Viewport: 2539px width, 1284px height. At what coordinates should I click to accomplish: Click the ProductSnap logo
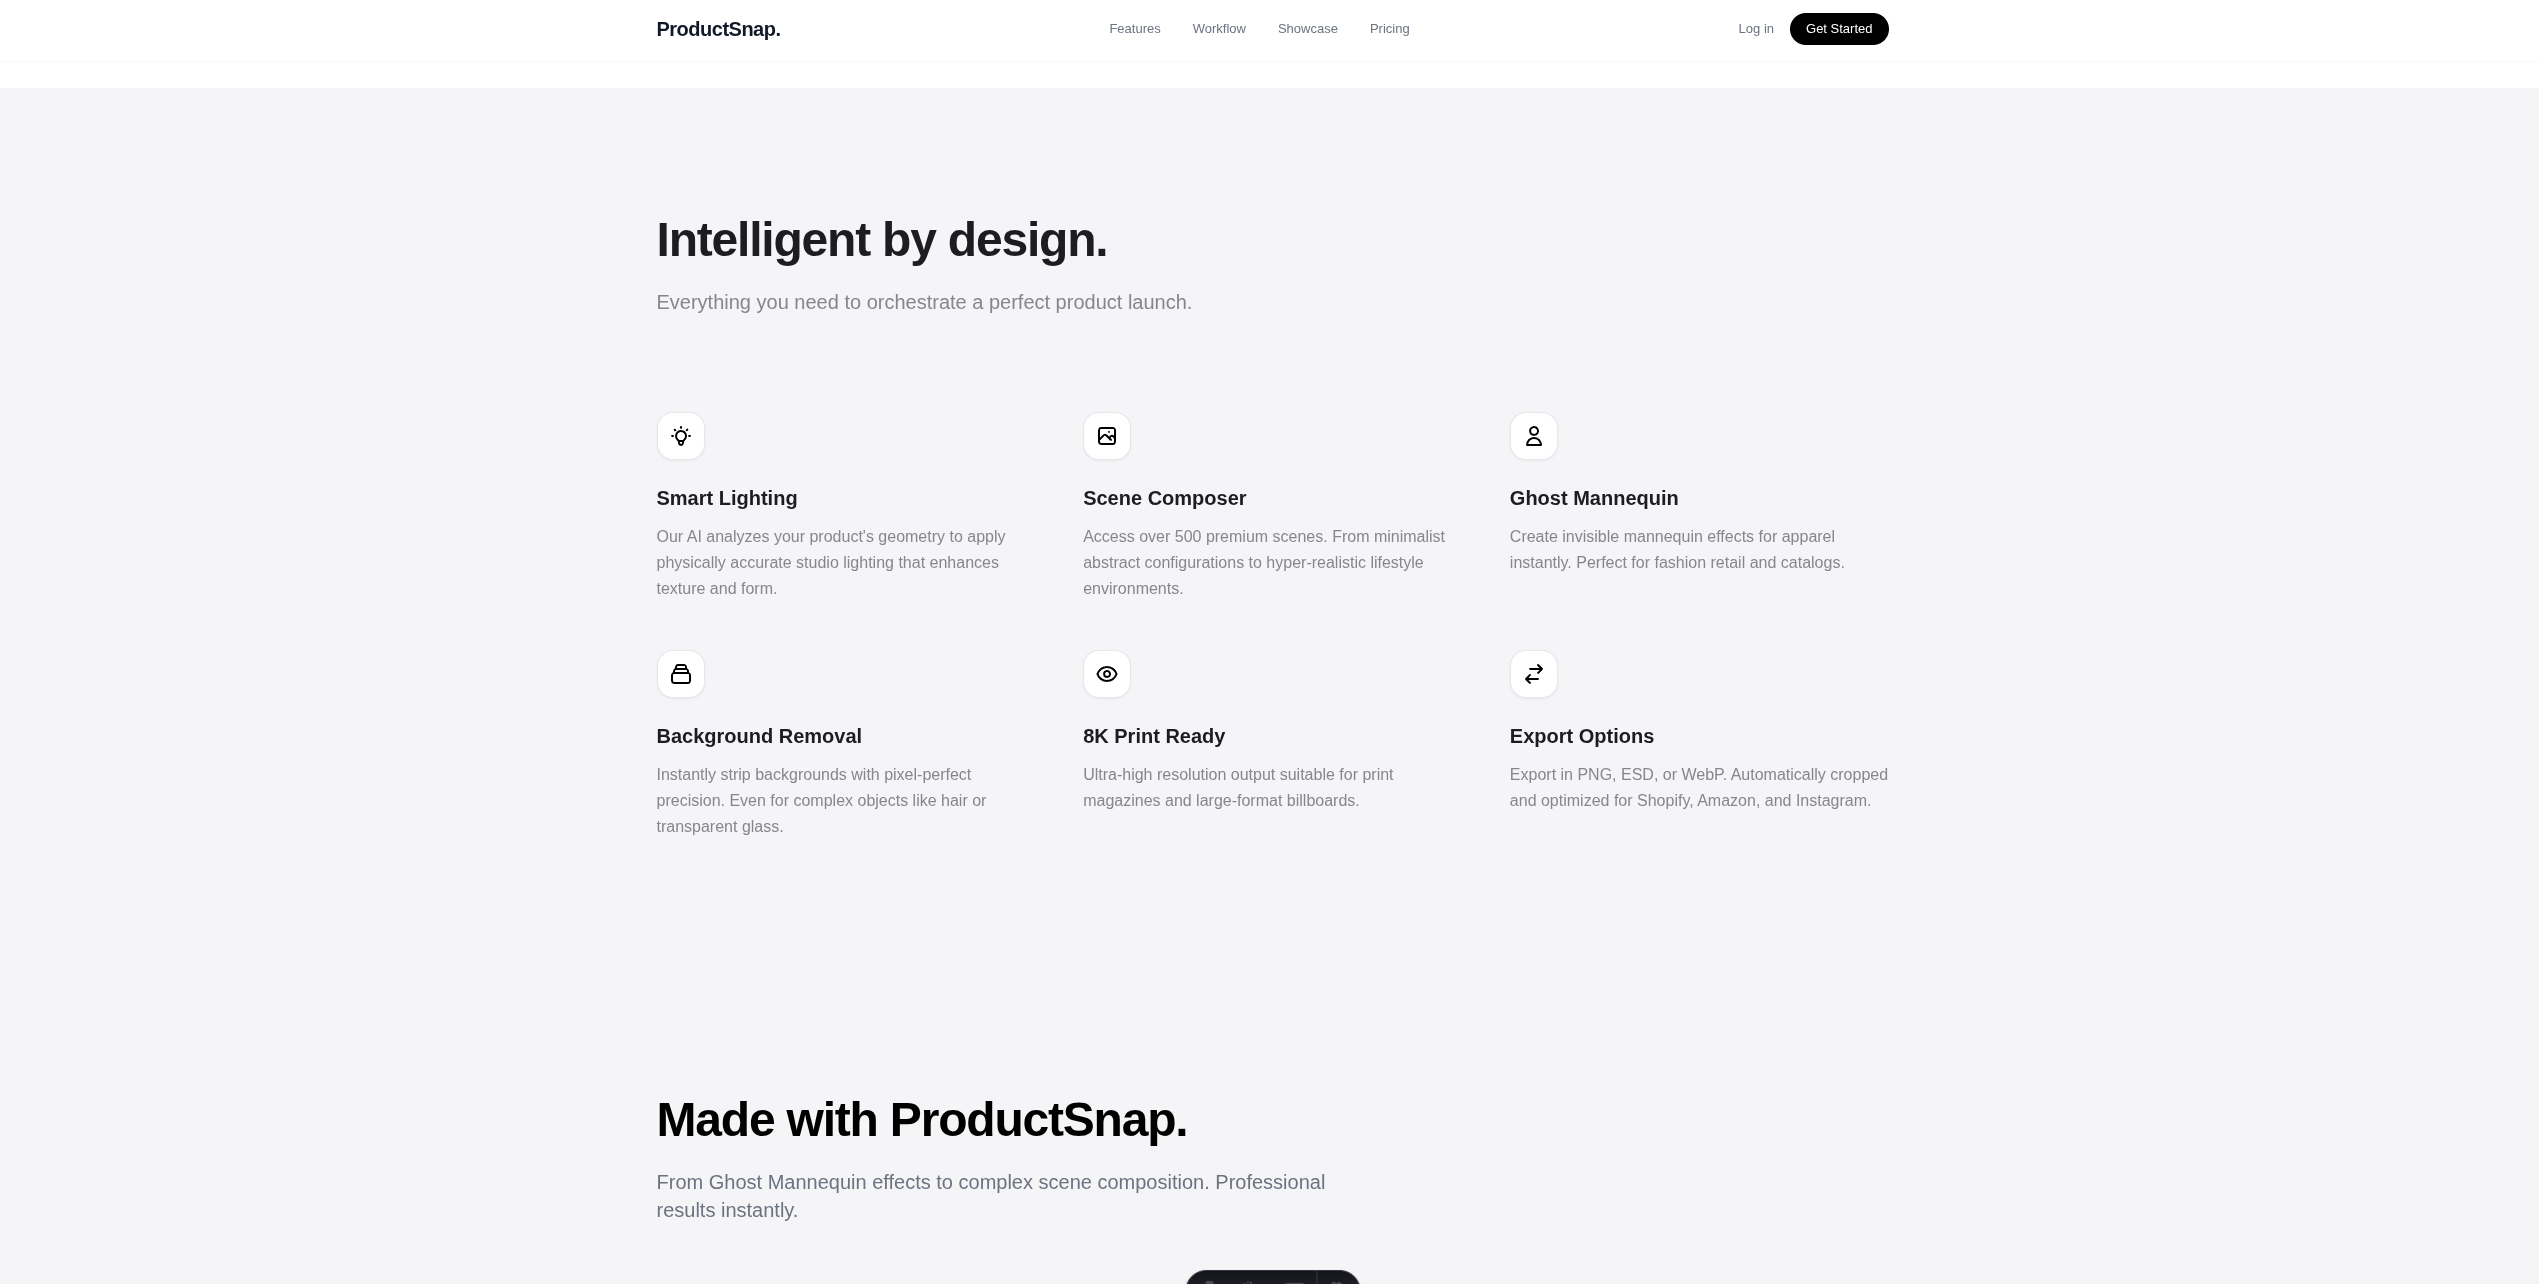pyautogui.click(x=717, y=29)
